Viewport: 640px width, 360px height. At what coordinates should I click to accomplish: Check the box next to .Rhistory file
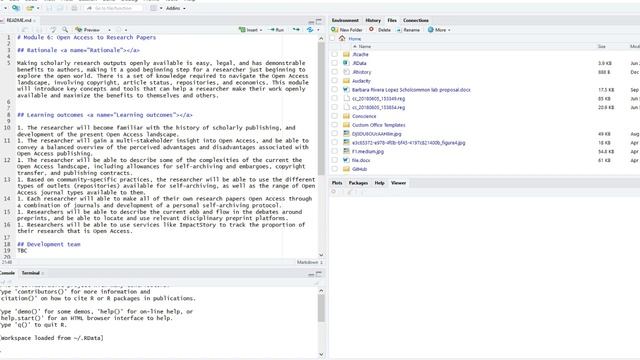[x=335, y=72]
